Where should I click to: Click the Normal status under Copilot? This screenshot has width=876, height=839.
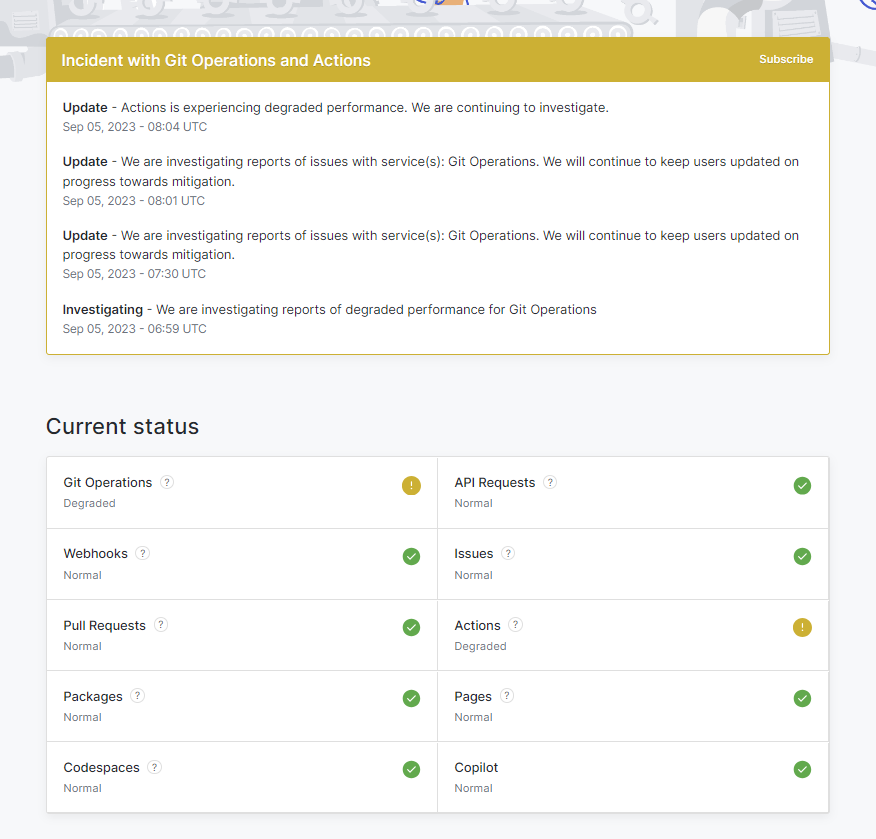(x=473, y=788)
